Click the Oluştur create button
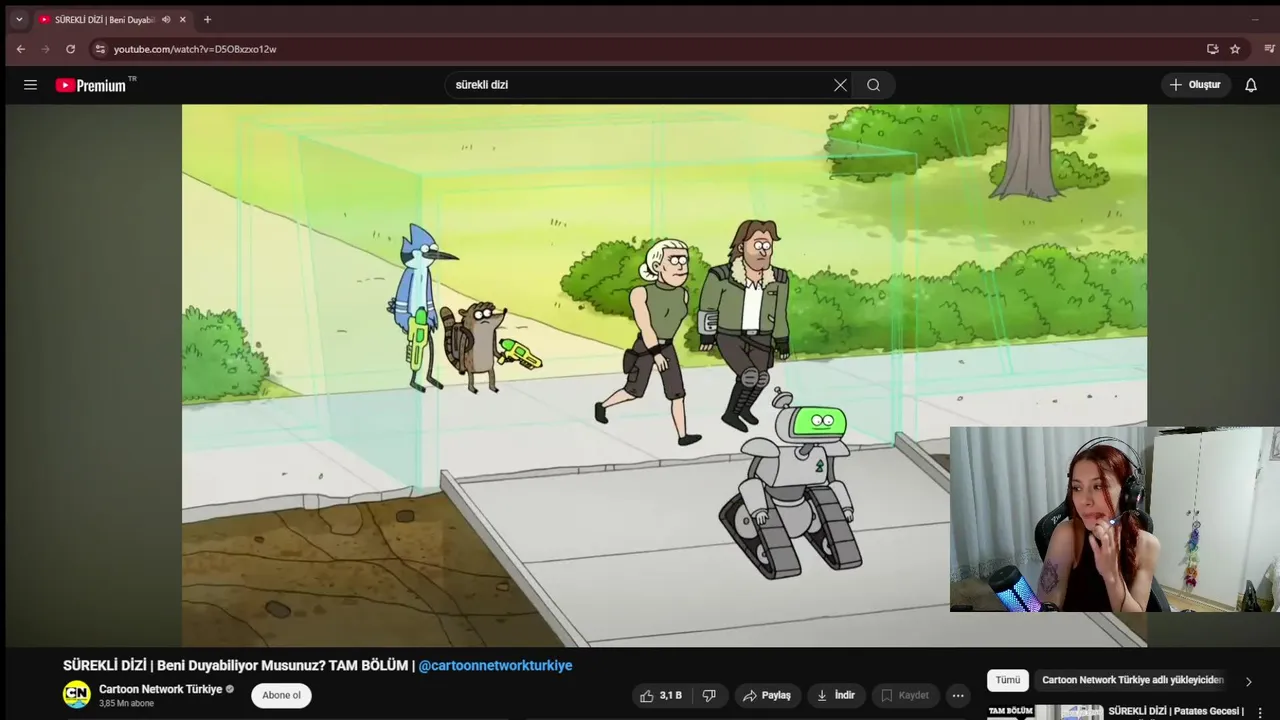Image resolution: width=1280 pixels, height=720 pixels. (1195, 85)
